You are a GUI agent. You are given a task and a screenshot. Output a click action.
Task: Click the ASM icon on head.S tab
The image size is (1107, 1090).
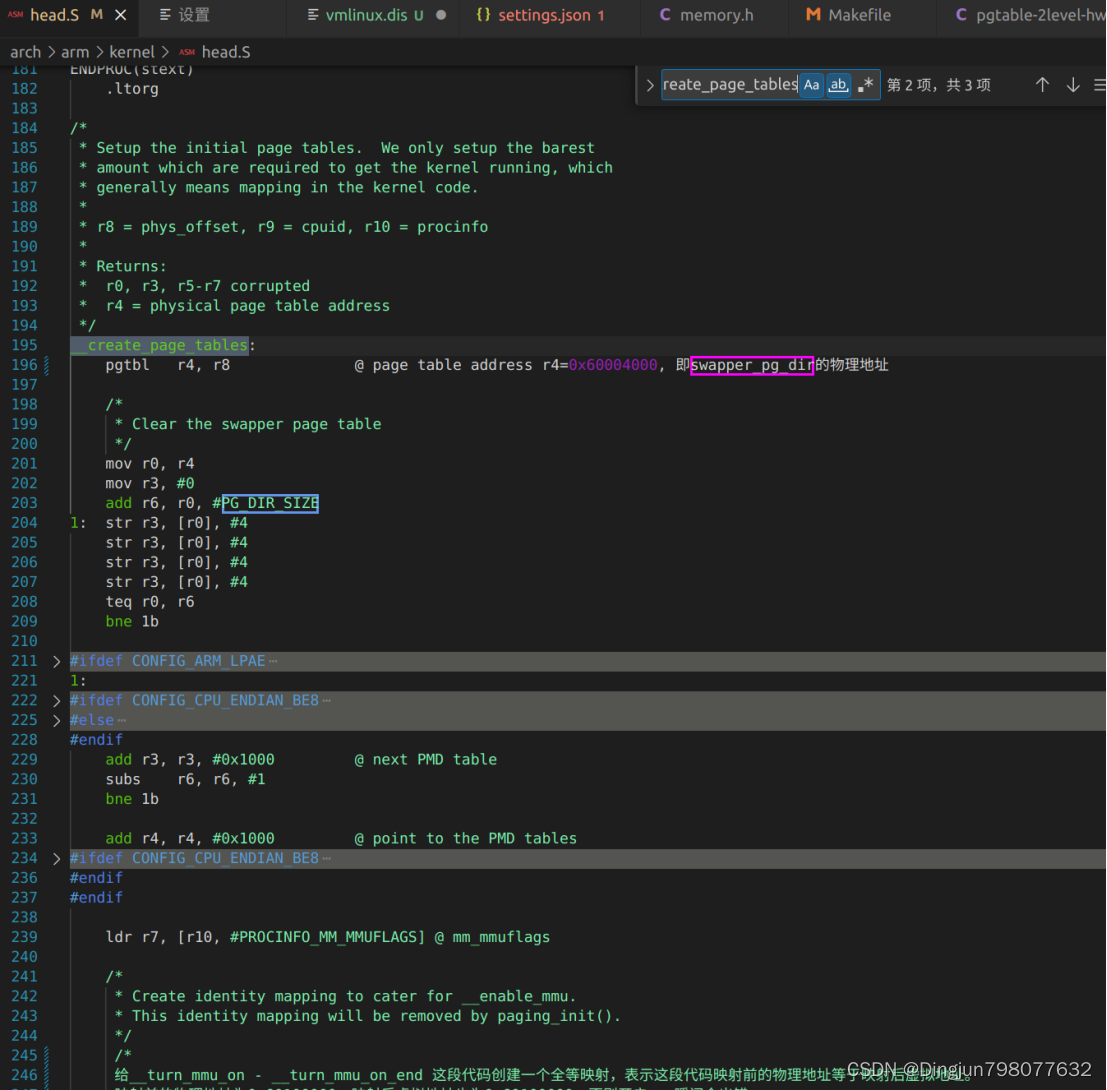pyautogui.click(x=15, y=14)
